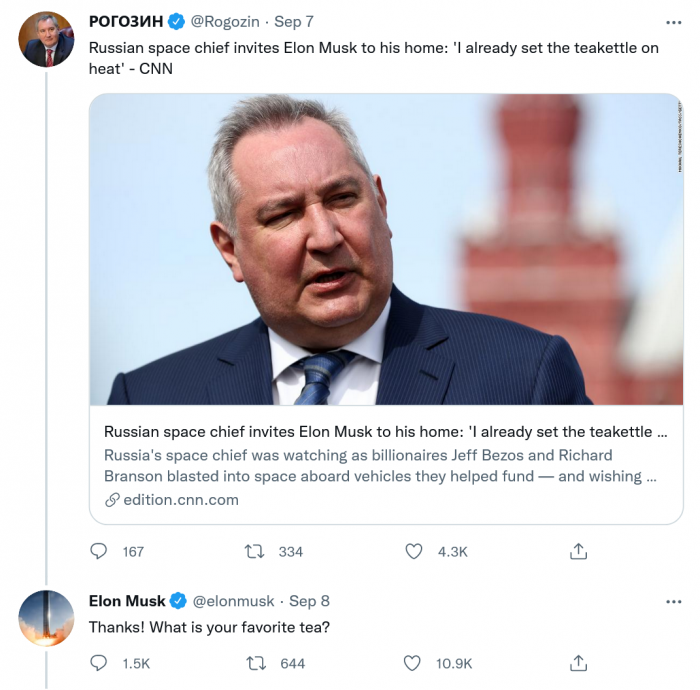Open Elon Musk's rocket profile avatar
Screen dimensions: 700x690
point(47,618)
